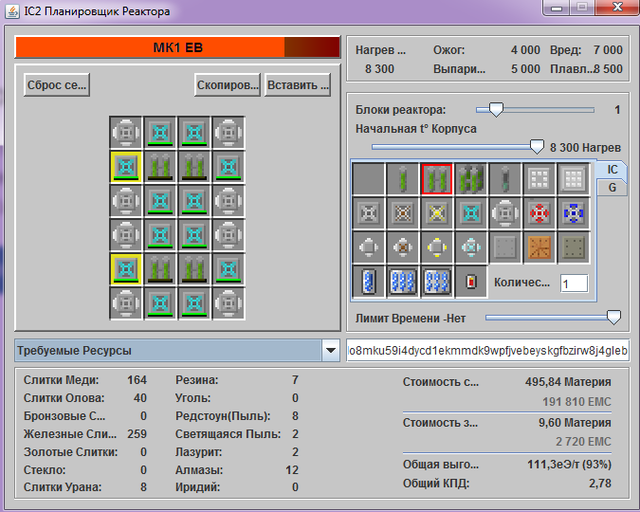This screenshot has height=512, width=640.
Task: Select the basic heat vent in palette
Action: click(x=369, y=213)
